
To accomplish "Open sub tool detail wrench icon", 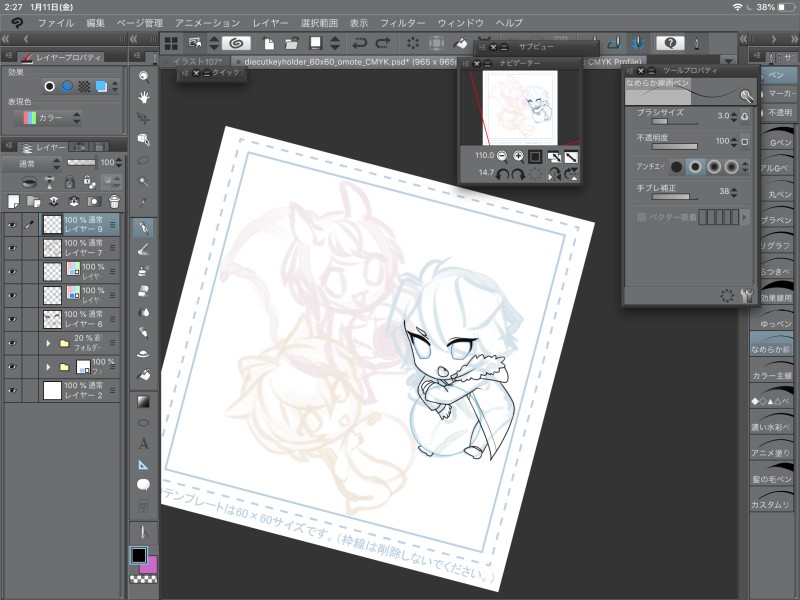I will pos(746,295).
